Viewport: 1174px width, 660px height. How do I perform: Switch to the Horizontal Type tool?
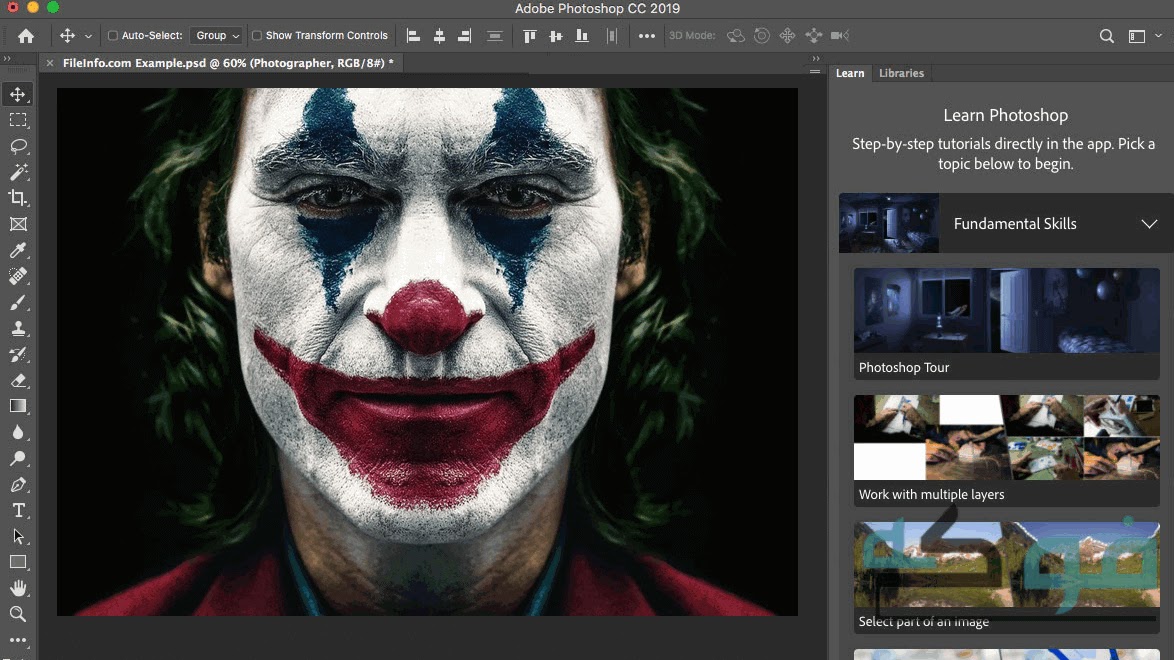click(18, 511)
